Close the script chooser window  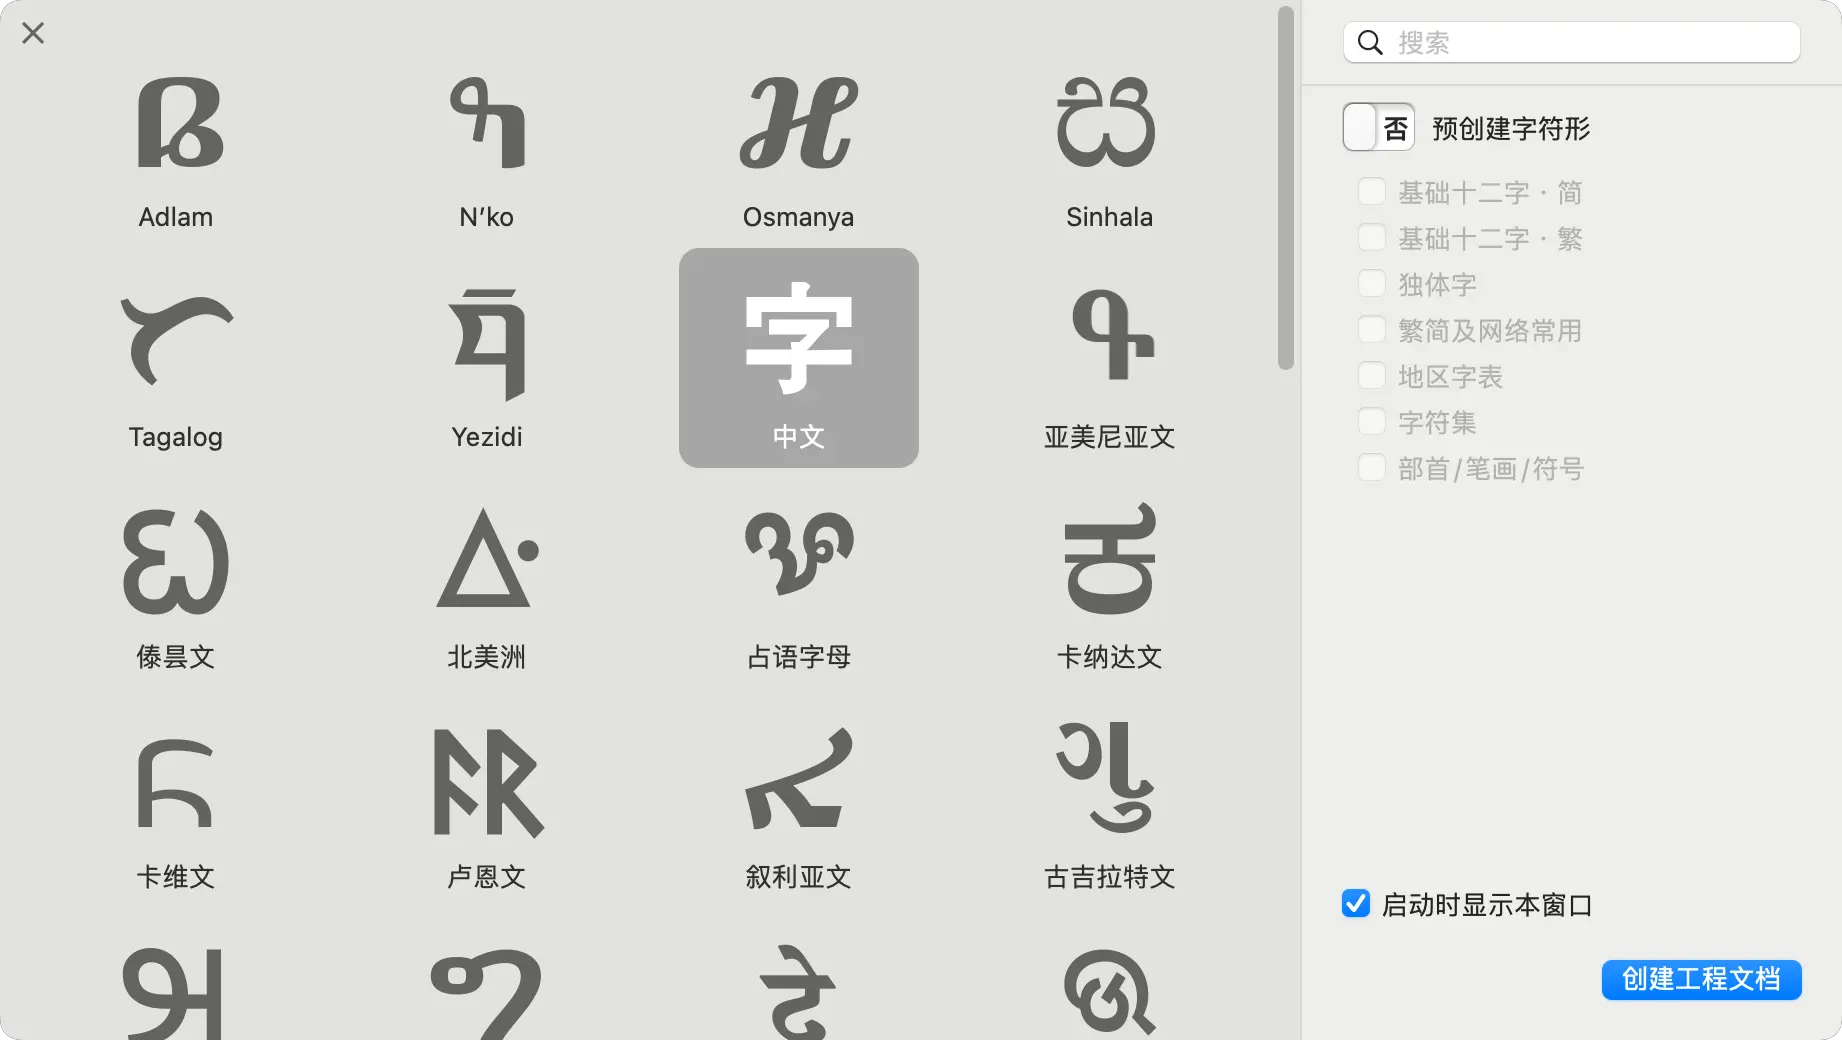click(33, 33)
